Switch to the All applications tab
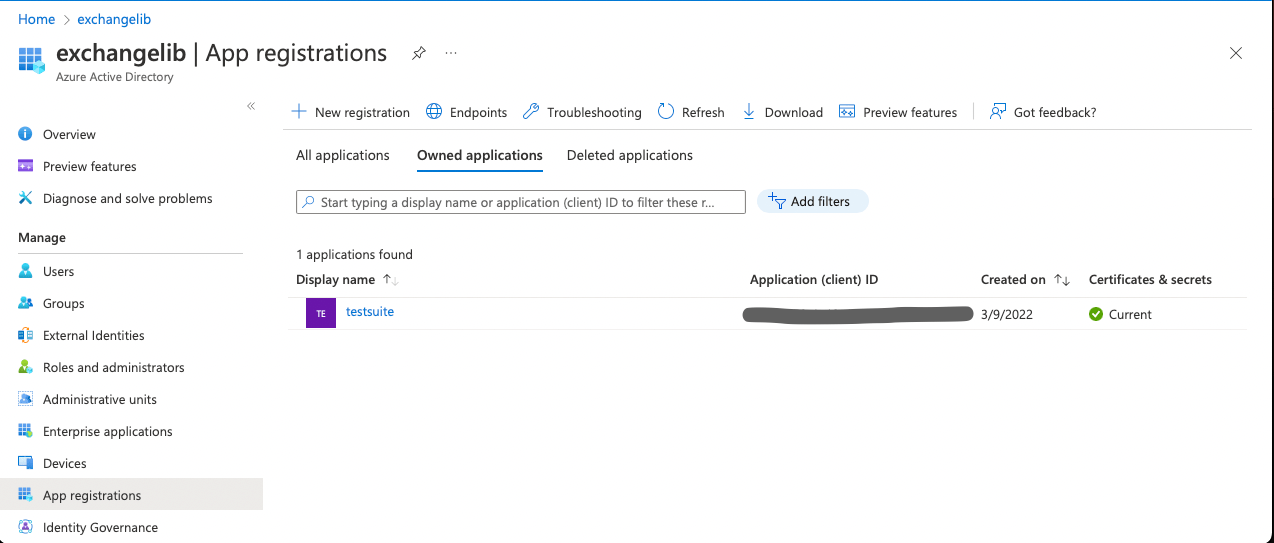Image resolution: width=1274 pixels, height=543 pixels. click(343, 155)
